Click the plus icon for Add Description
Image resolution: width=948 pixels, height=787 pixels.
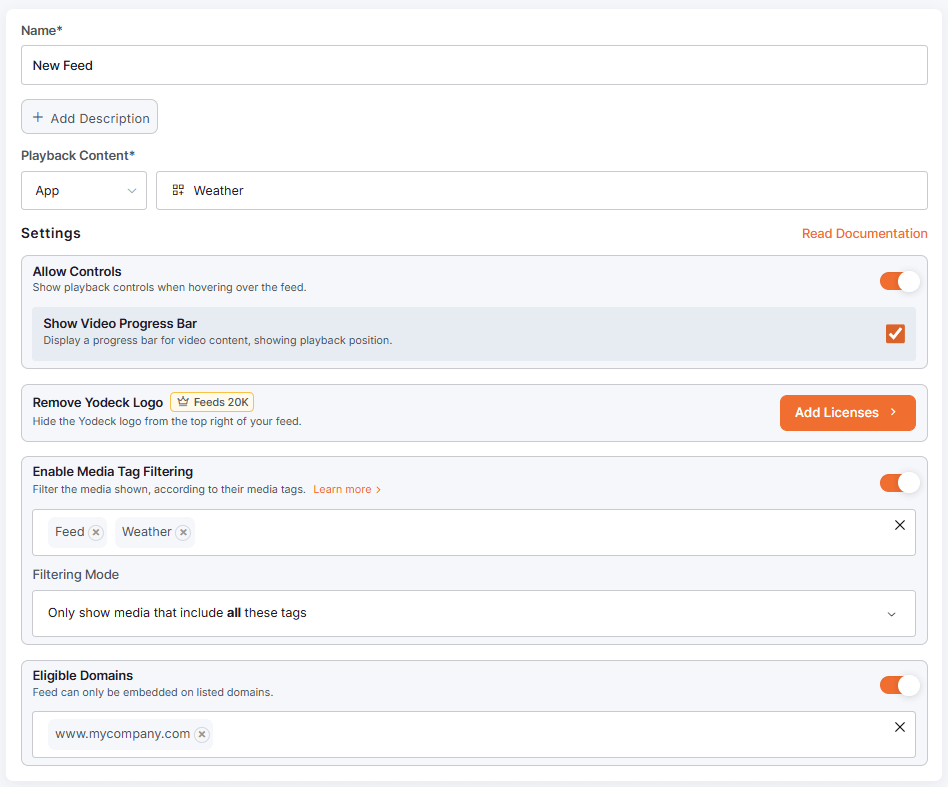(38, 117)
